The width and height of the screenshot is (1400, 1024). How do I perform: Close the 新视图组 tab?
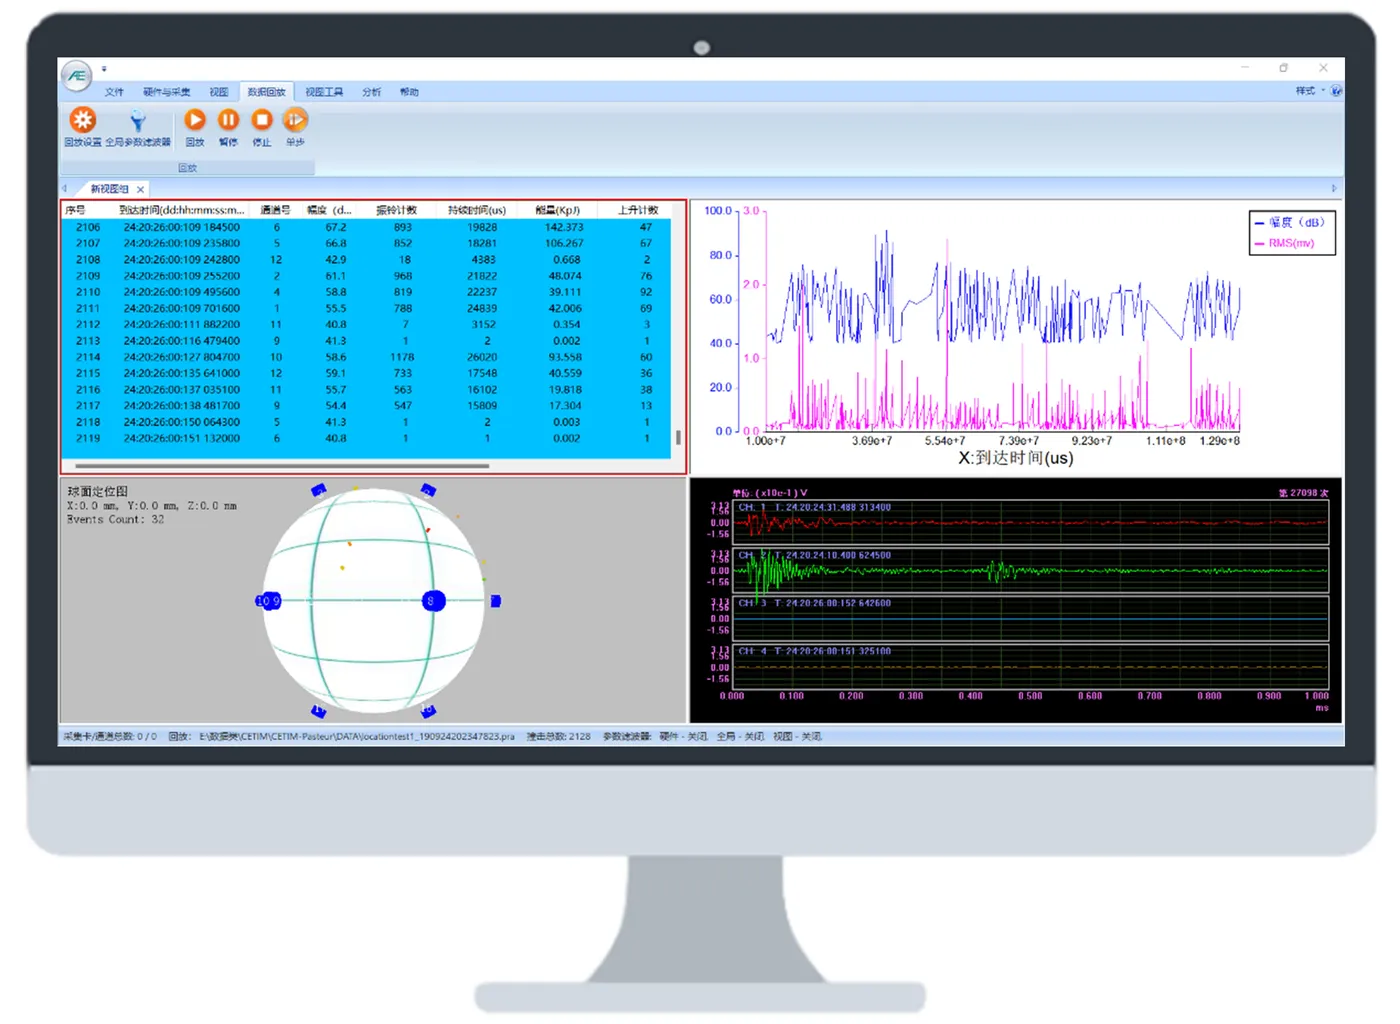pyautogui.click(x=141, y=189)
